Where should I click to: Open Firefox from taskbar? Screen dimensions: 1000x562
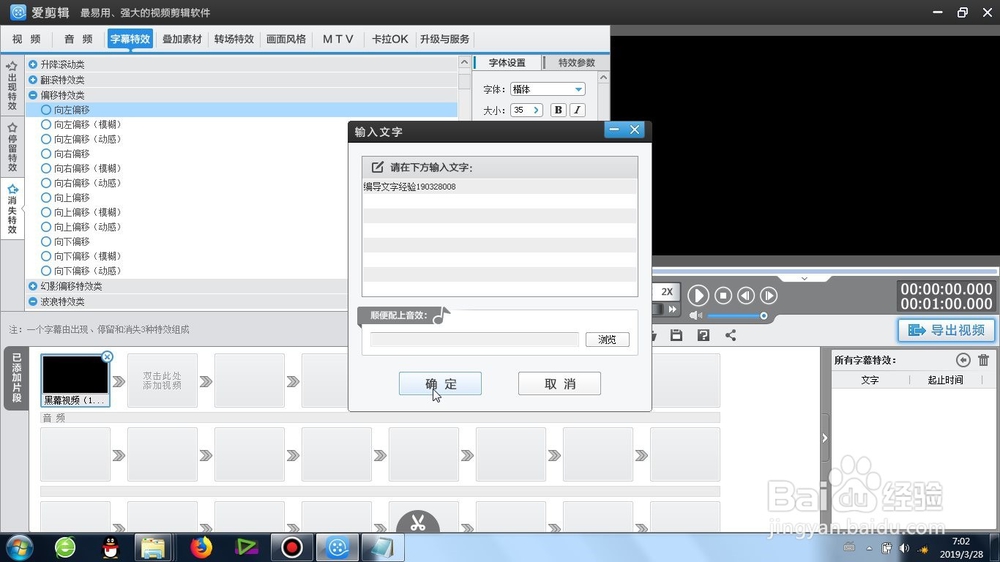click(201, 547)
